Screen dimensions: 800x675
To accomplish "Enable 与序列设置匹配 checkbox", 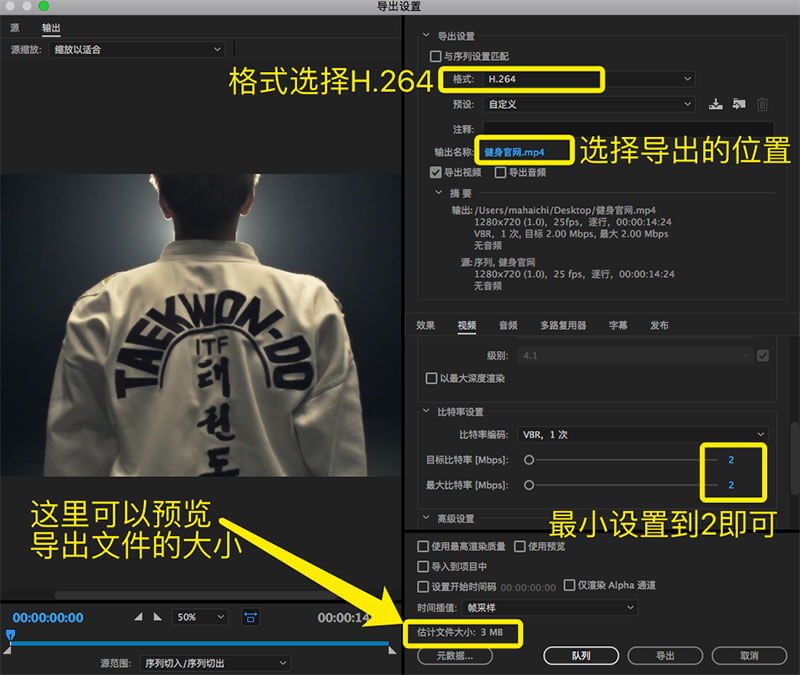I will [435, 56].
